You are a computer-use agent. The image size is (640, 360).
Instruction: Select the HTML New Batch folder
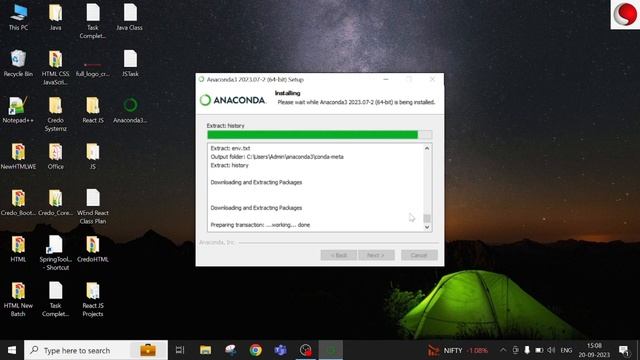coord(18,299)
